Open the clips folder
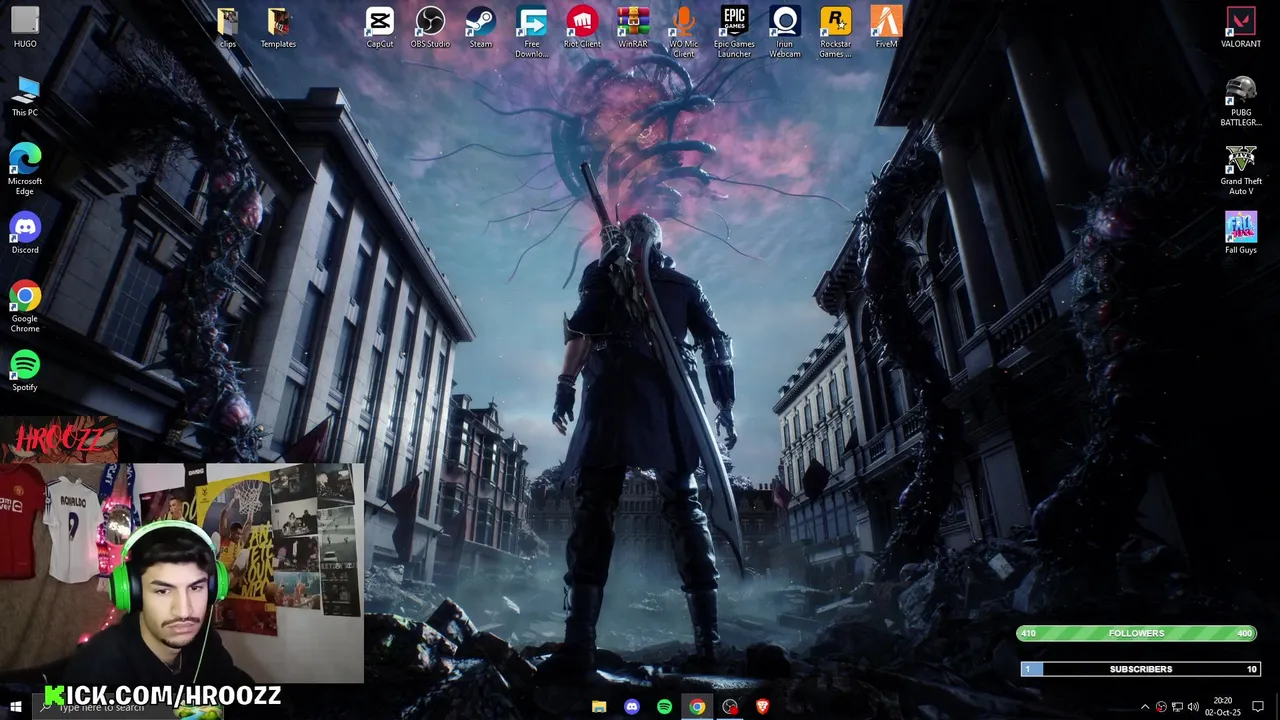Image resolution: width=1280 pixels, height=720 pixels. pos(228,28)
